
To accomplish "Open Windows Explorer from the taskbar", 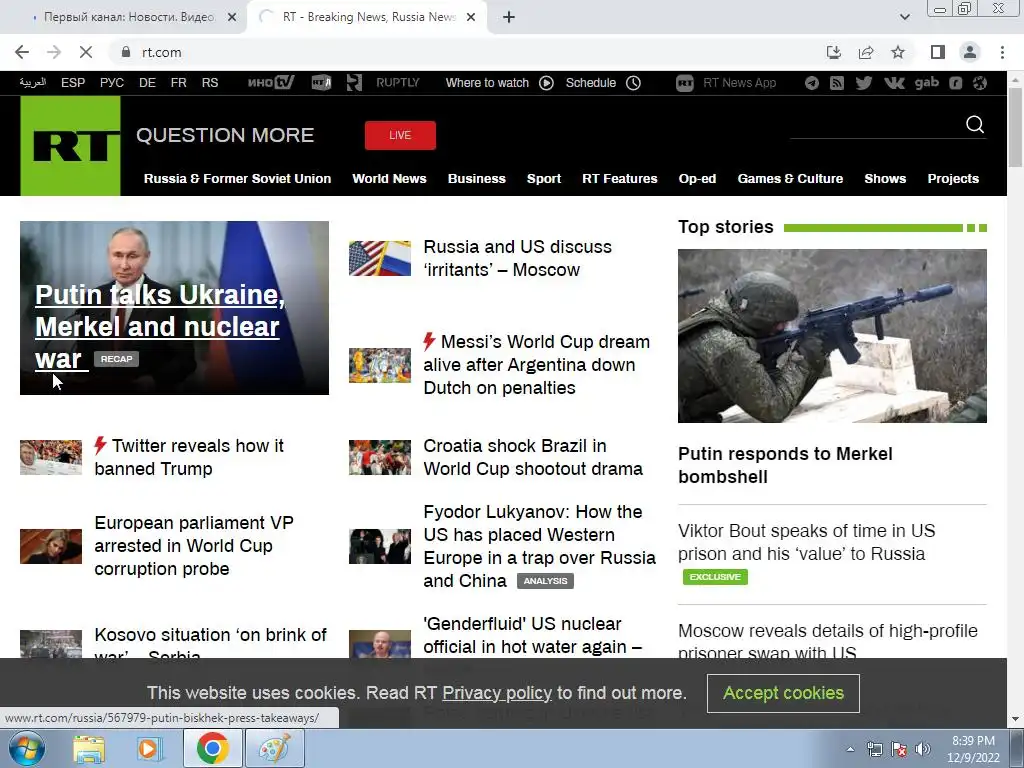I will (x=89, y=749).
